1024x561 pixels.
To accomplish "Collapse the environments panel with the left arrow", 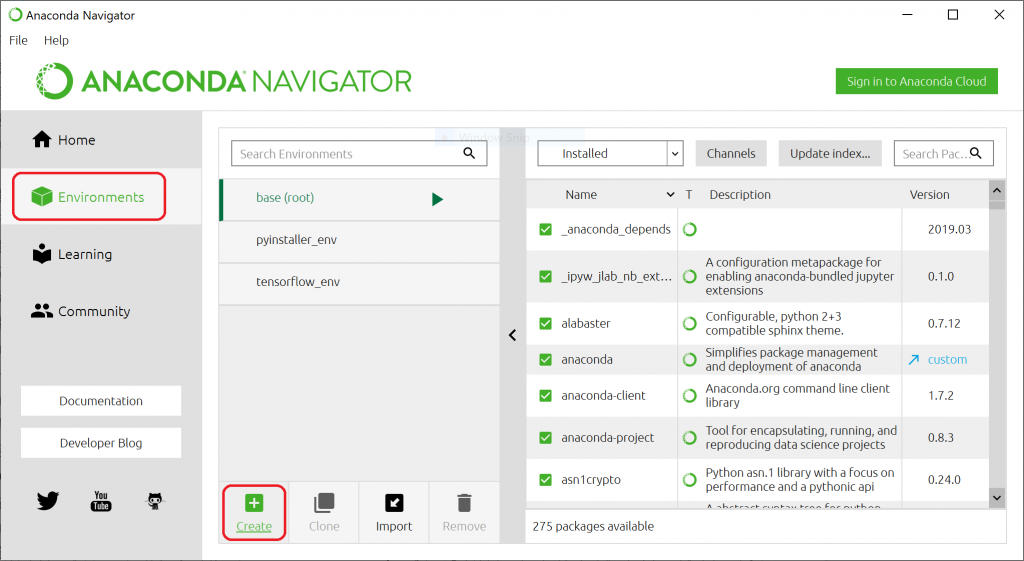I will (513, 335).
